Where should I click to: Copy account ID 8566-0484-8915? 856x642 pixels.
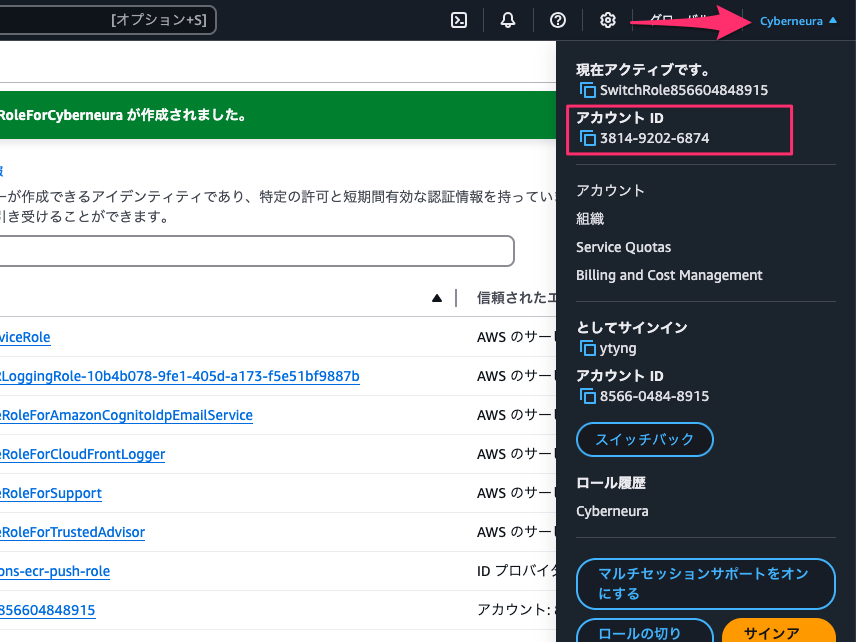587,396
